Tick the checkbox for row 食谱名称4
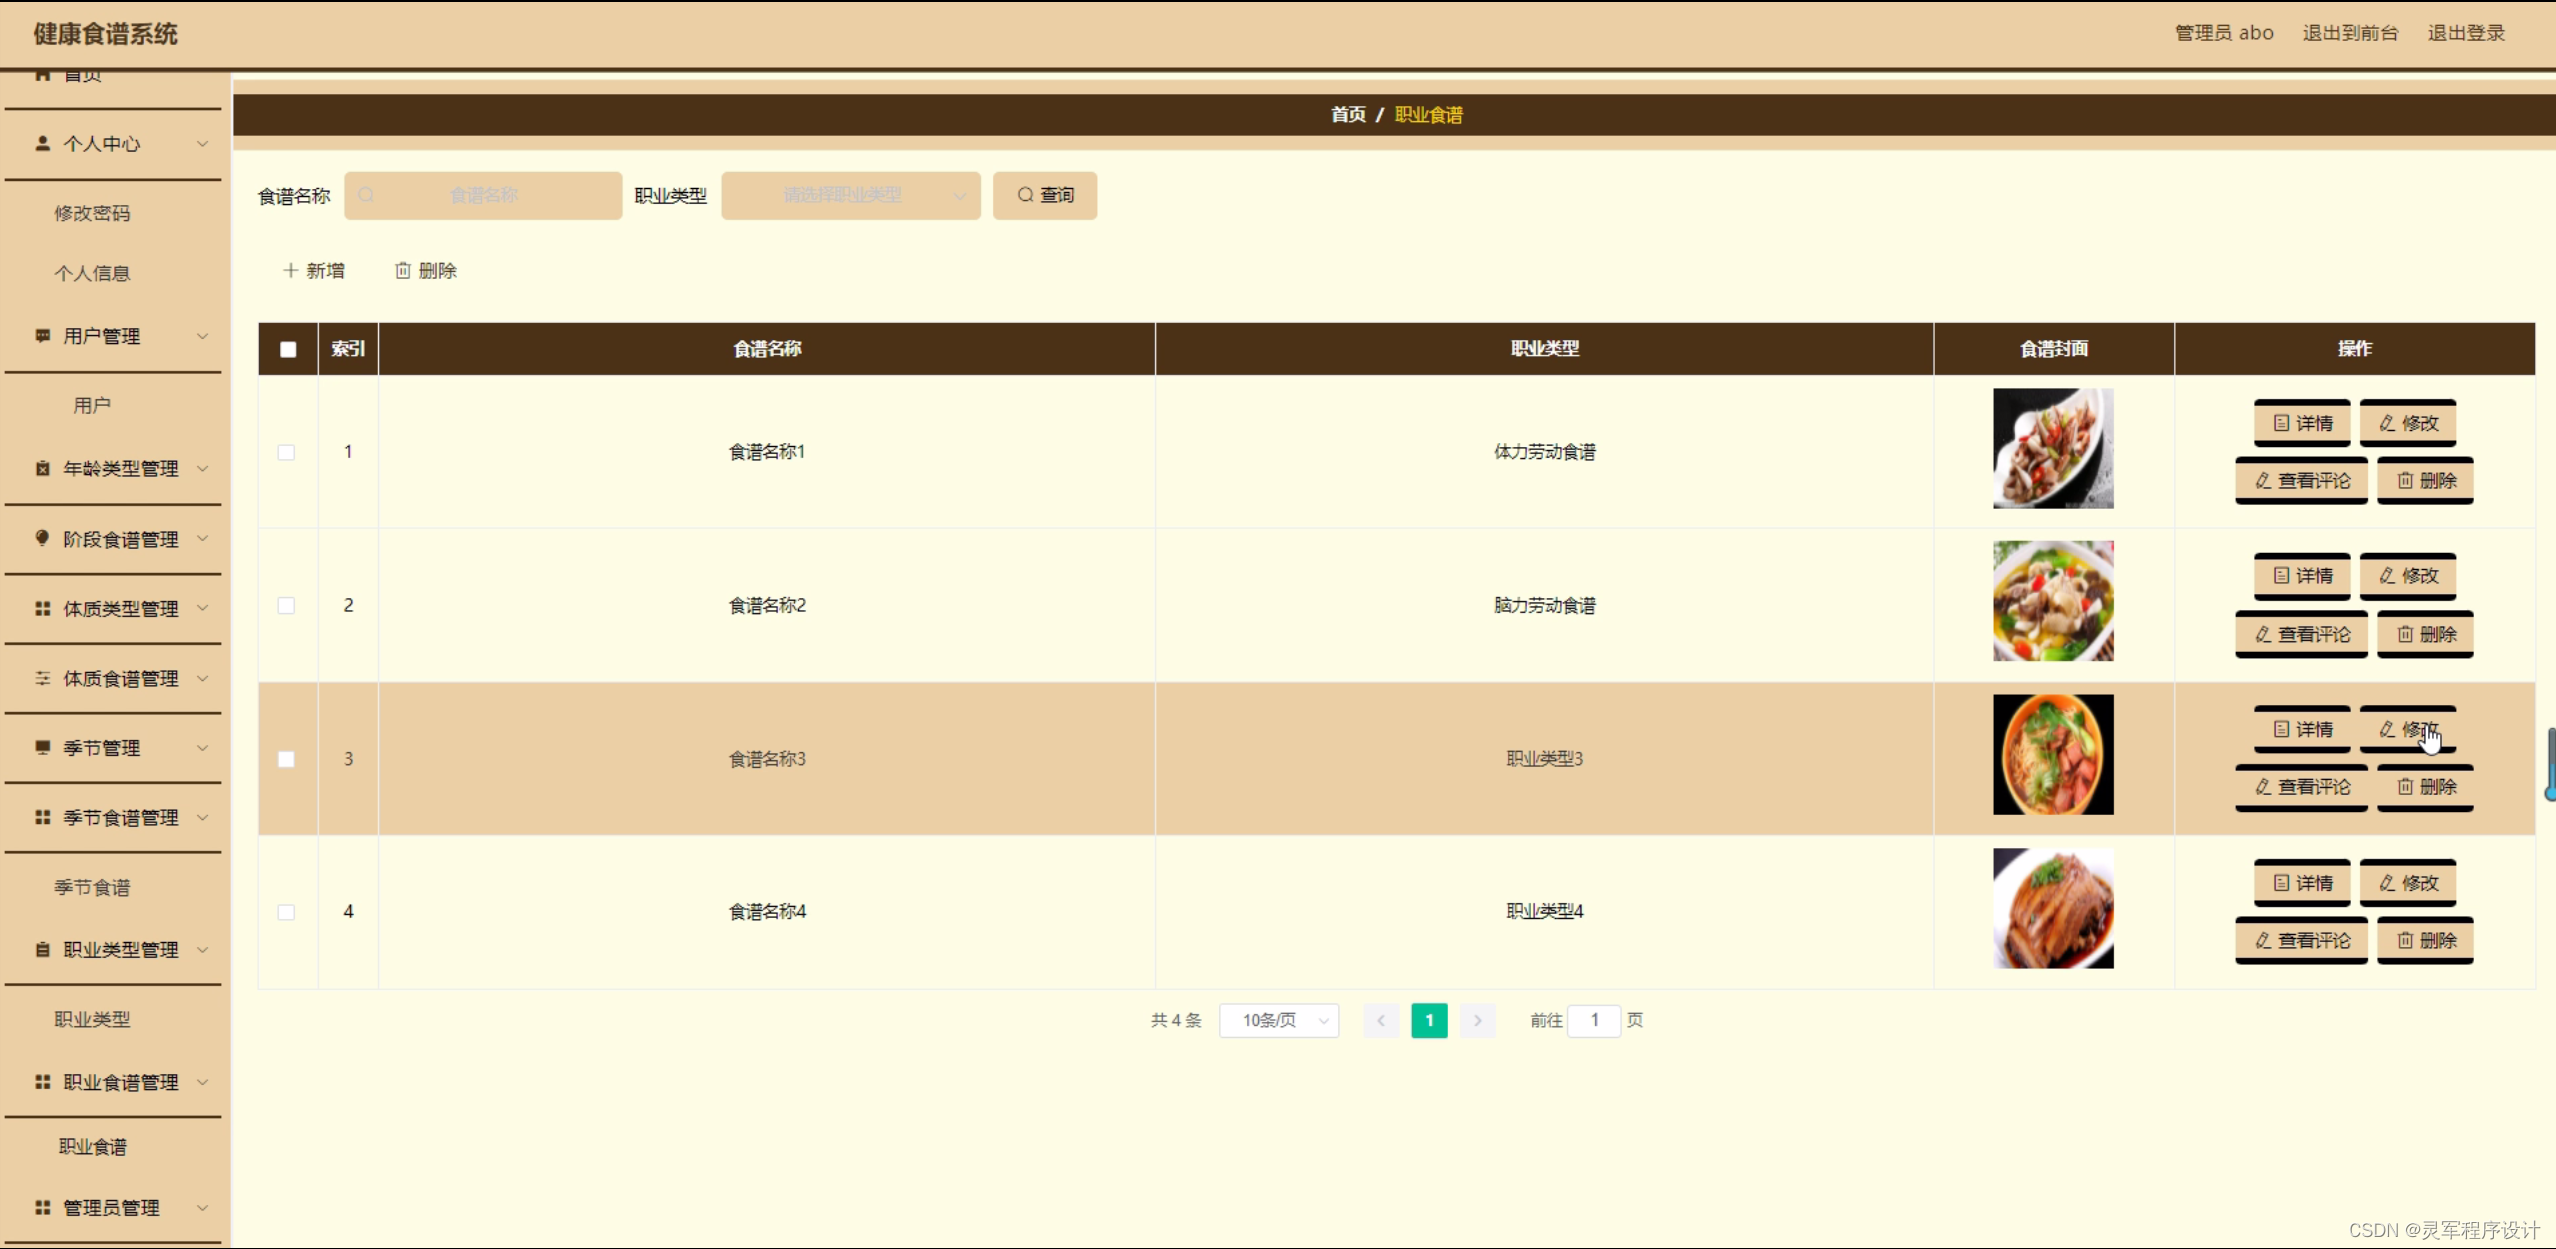This screenshot has width=2556, height=1249. coord(287,912)
